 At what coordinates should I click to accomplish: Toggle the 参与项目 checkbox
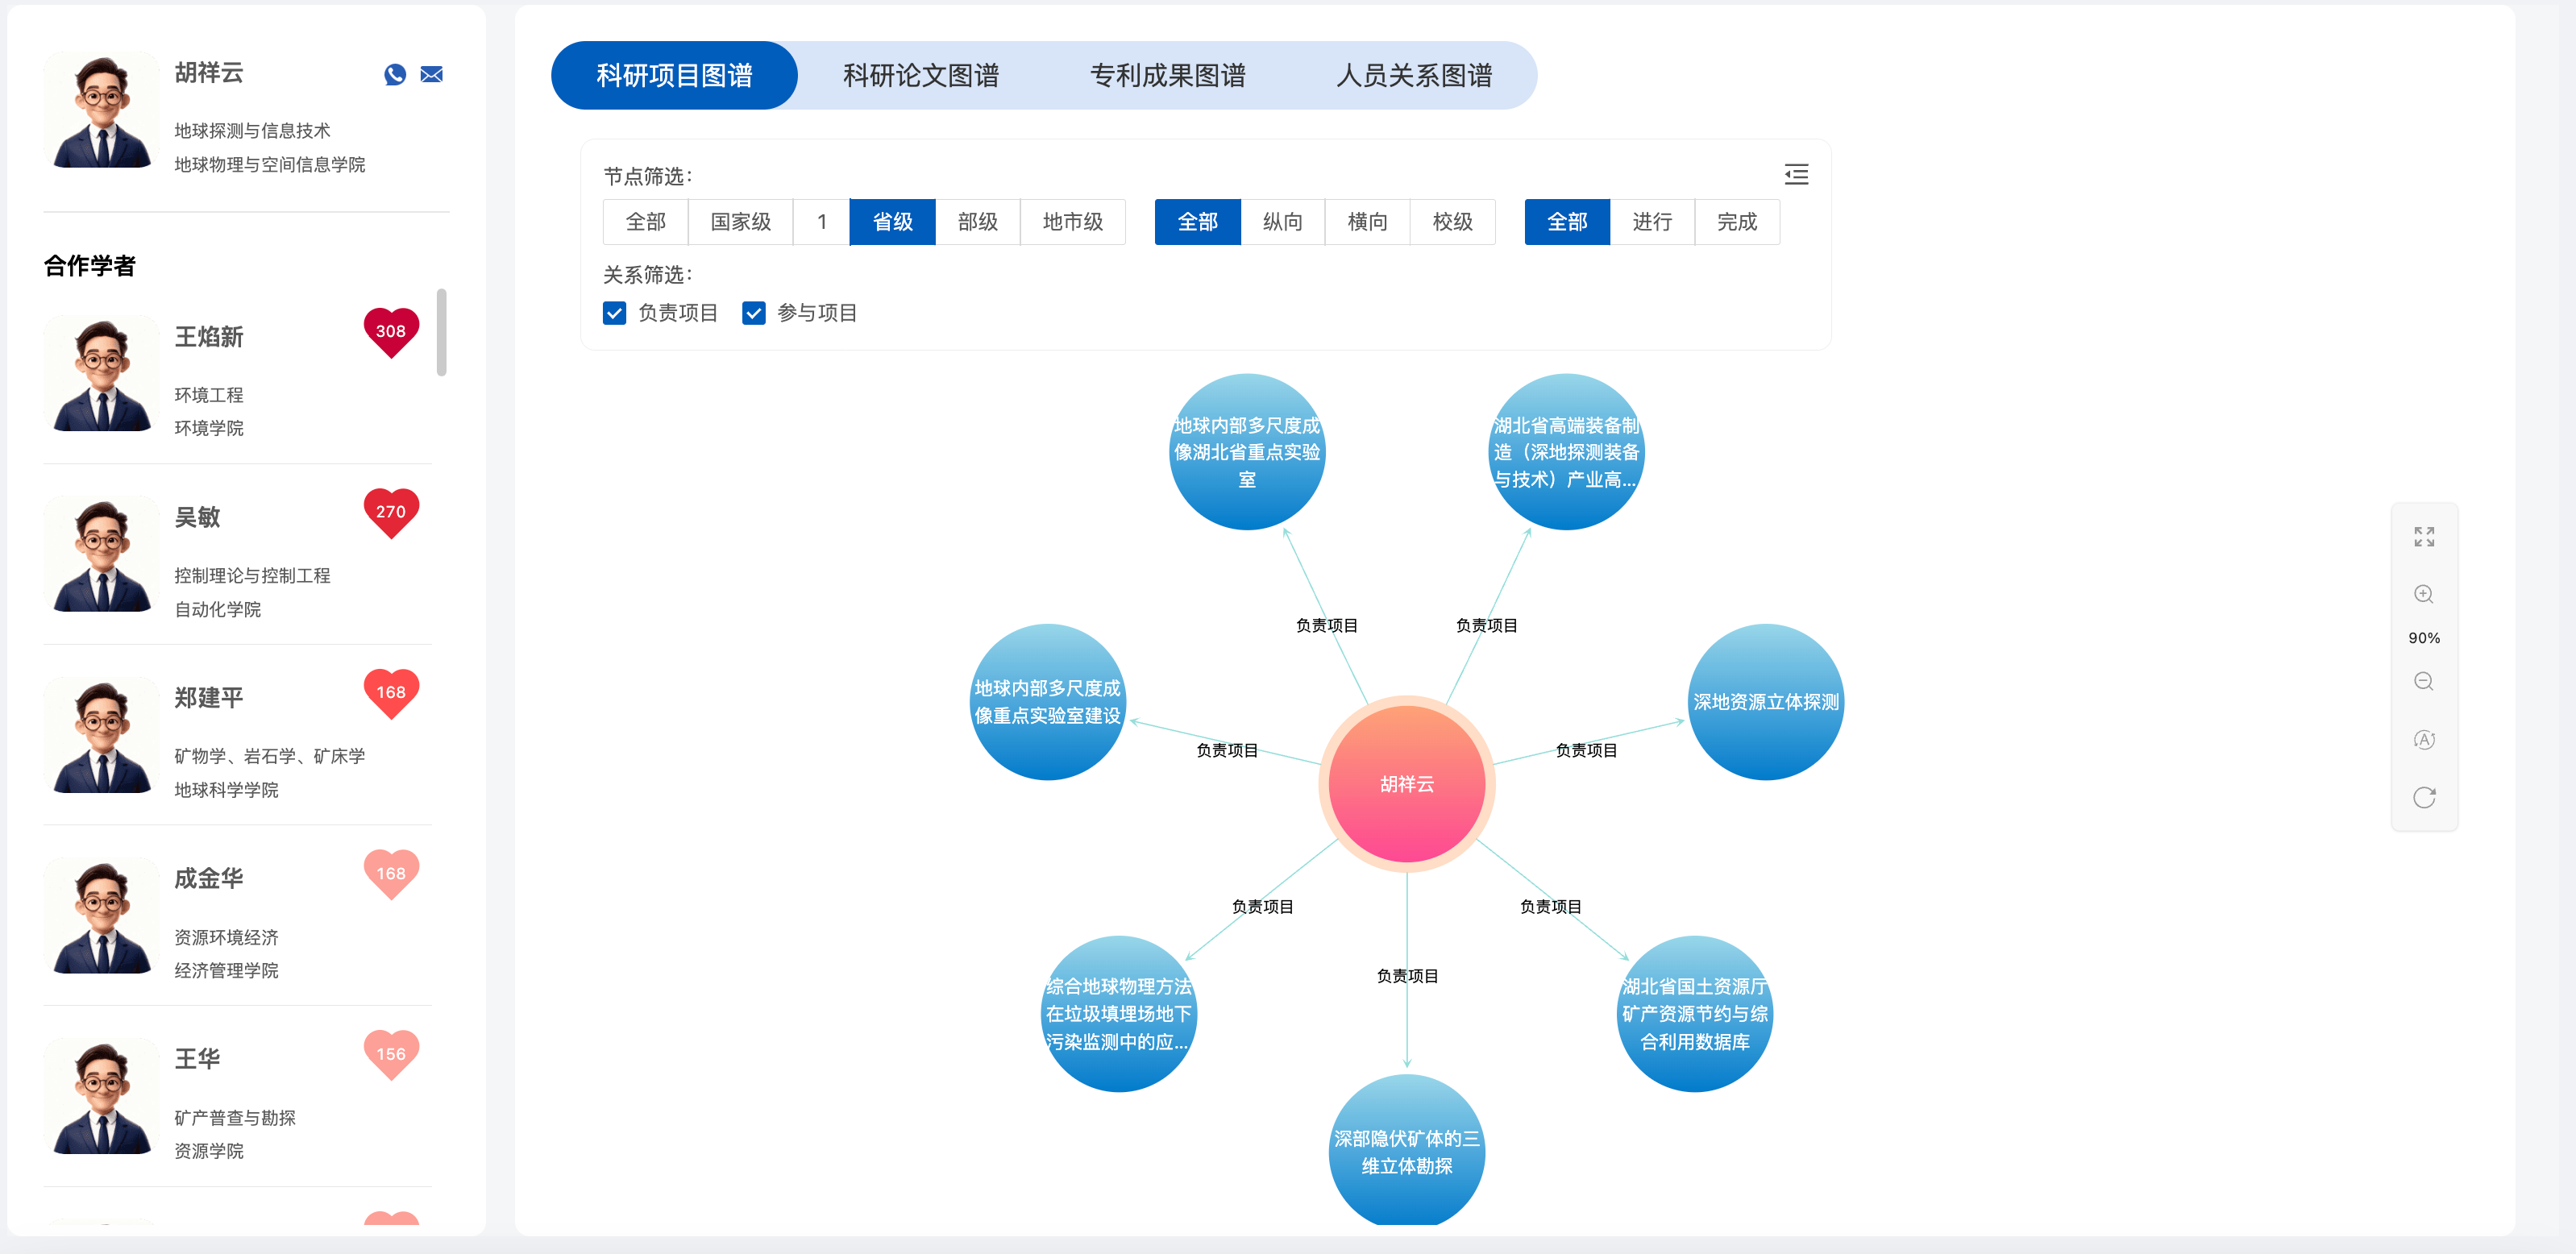tap(753, 314)
